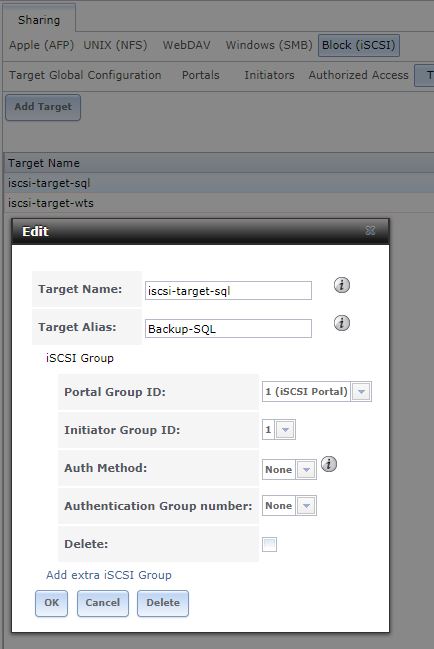Open the UNIX (NFS) sharing tab

point(115,45)
